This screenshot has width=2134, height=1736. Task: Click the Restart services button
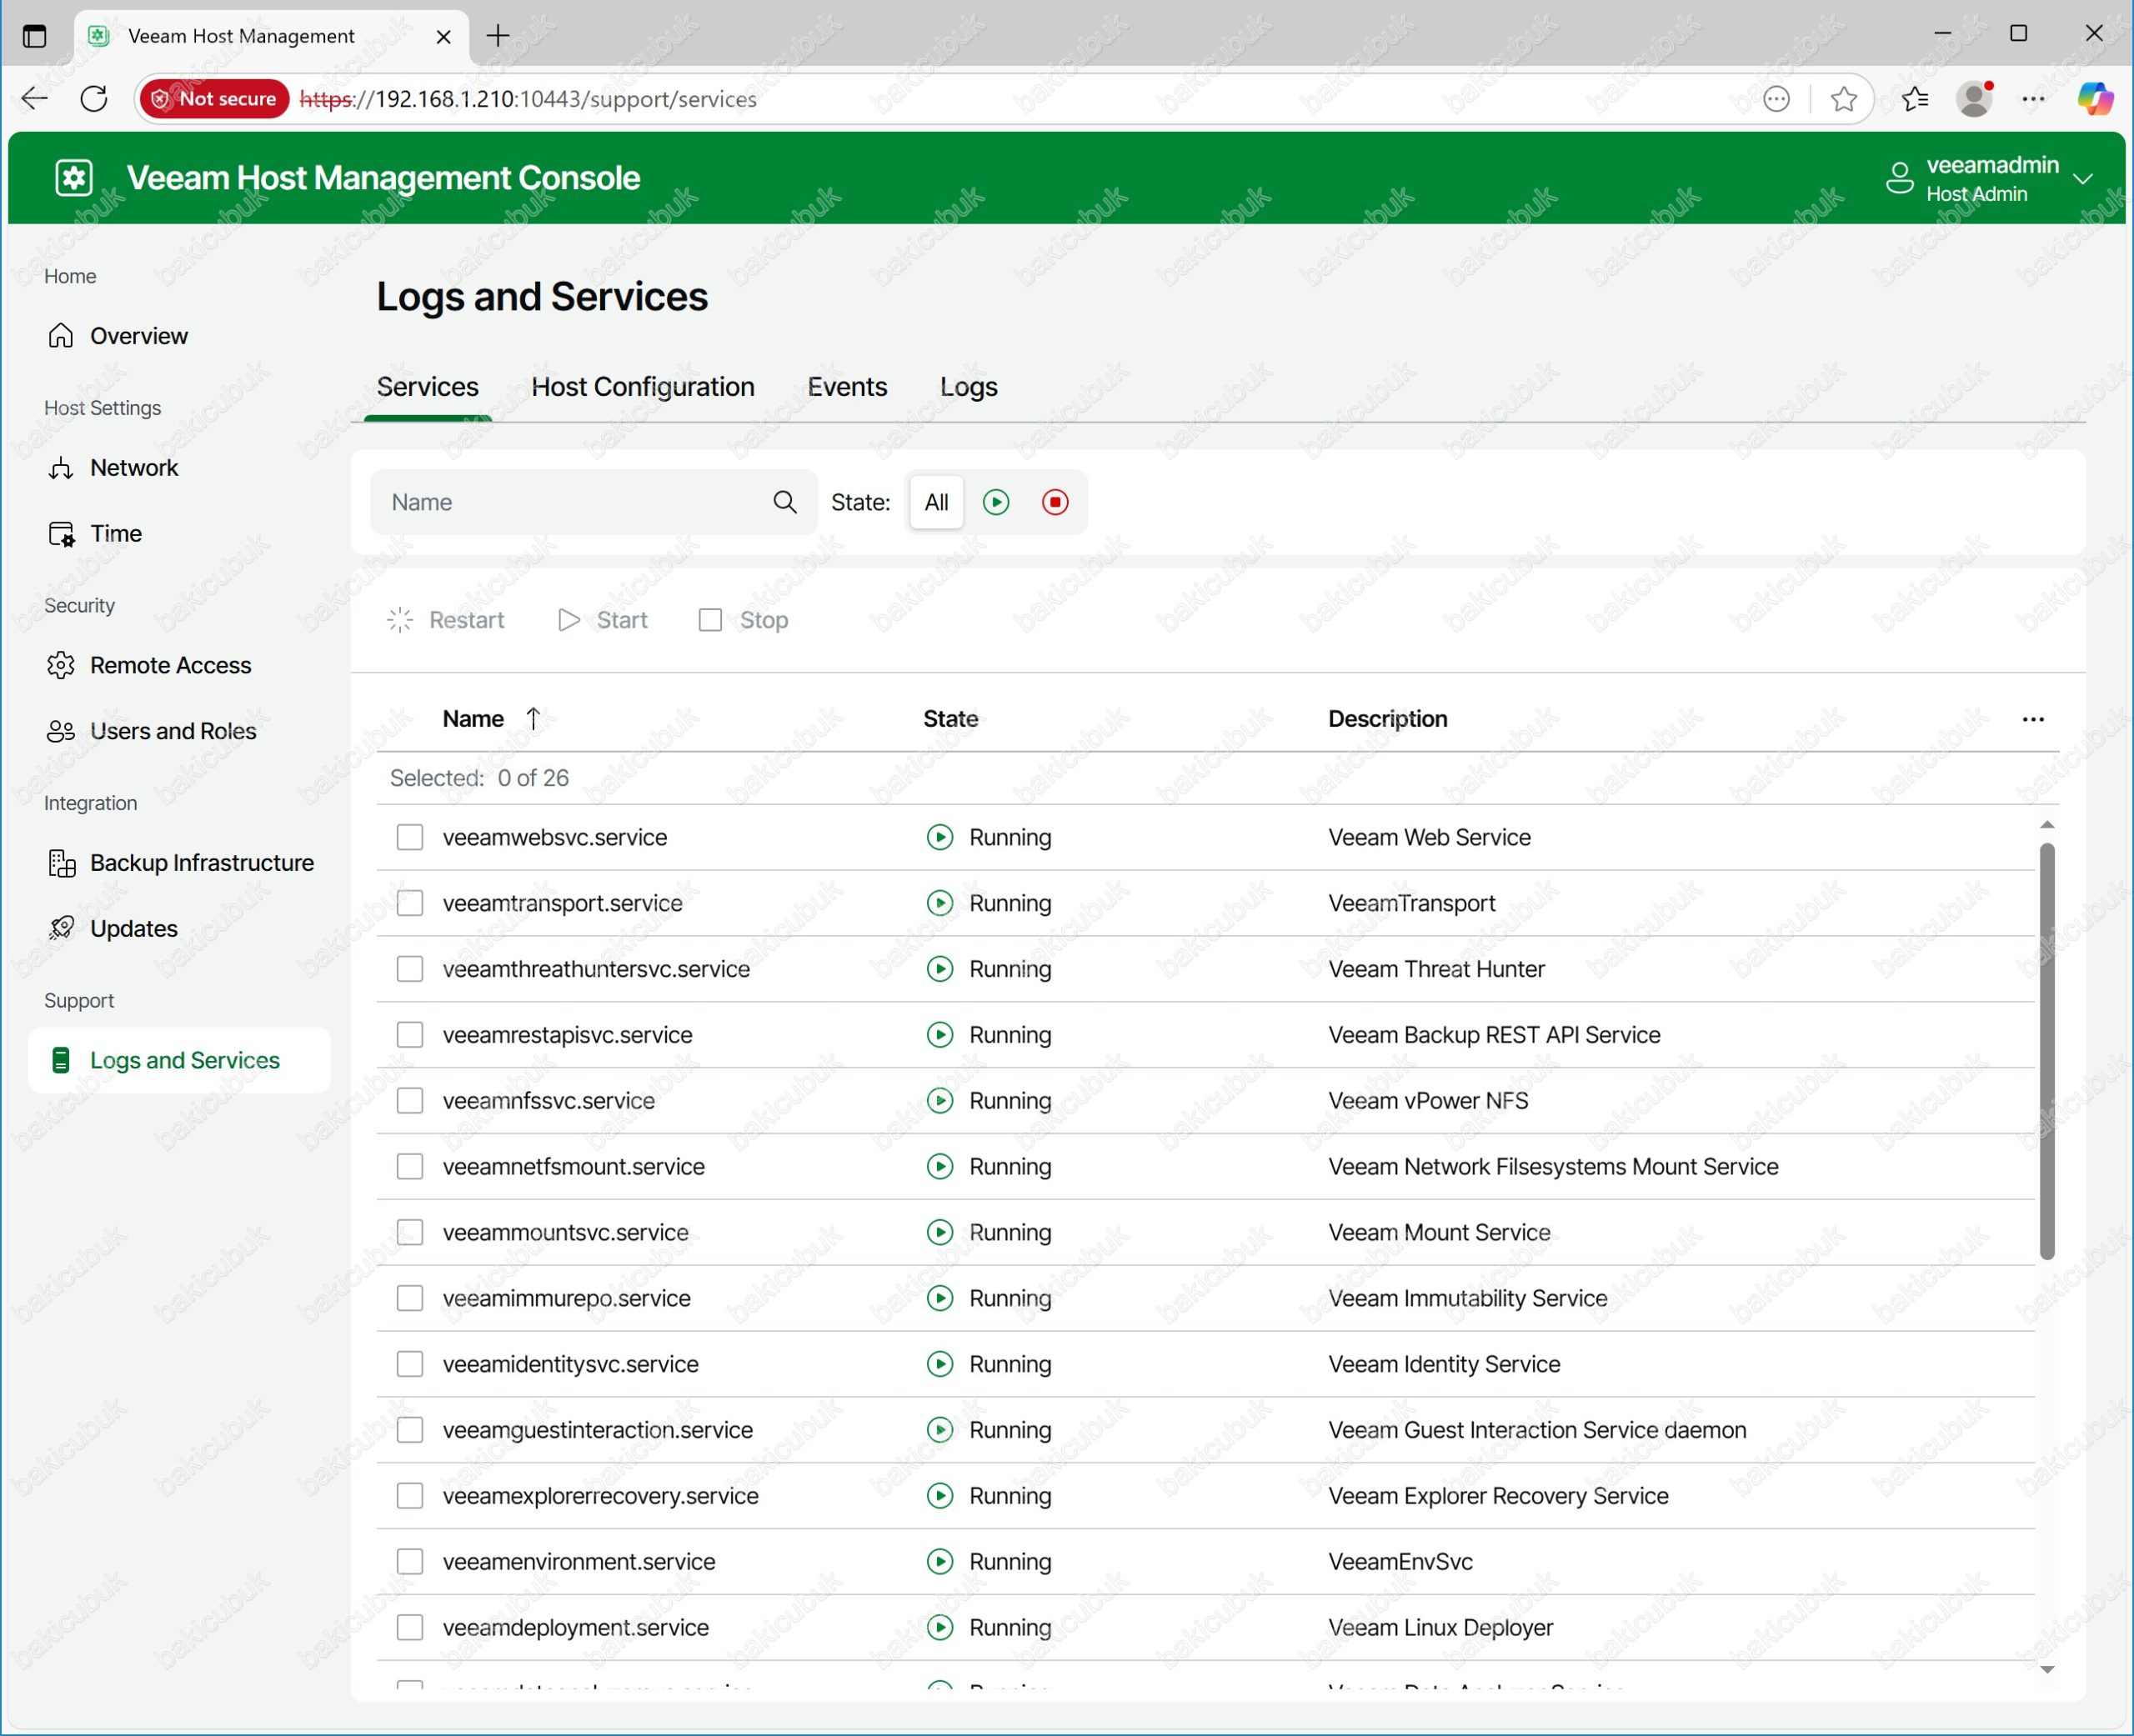[446, 620]
